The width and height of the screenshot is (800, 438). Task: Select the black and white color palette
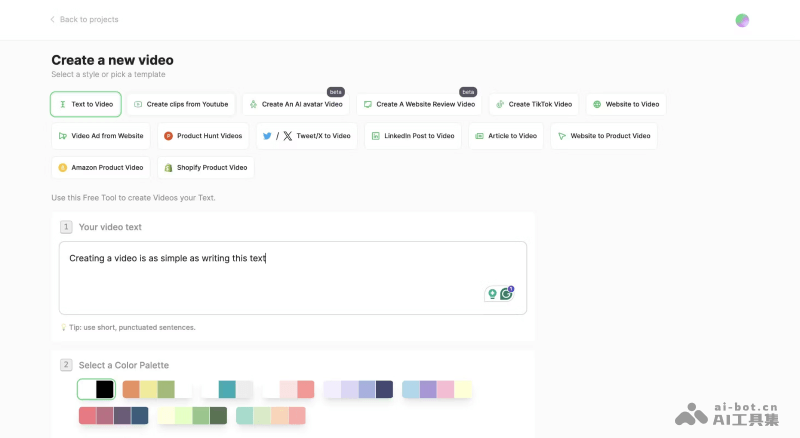click(96, 389)
